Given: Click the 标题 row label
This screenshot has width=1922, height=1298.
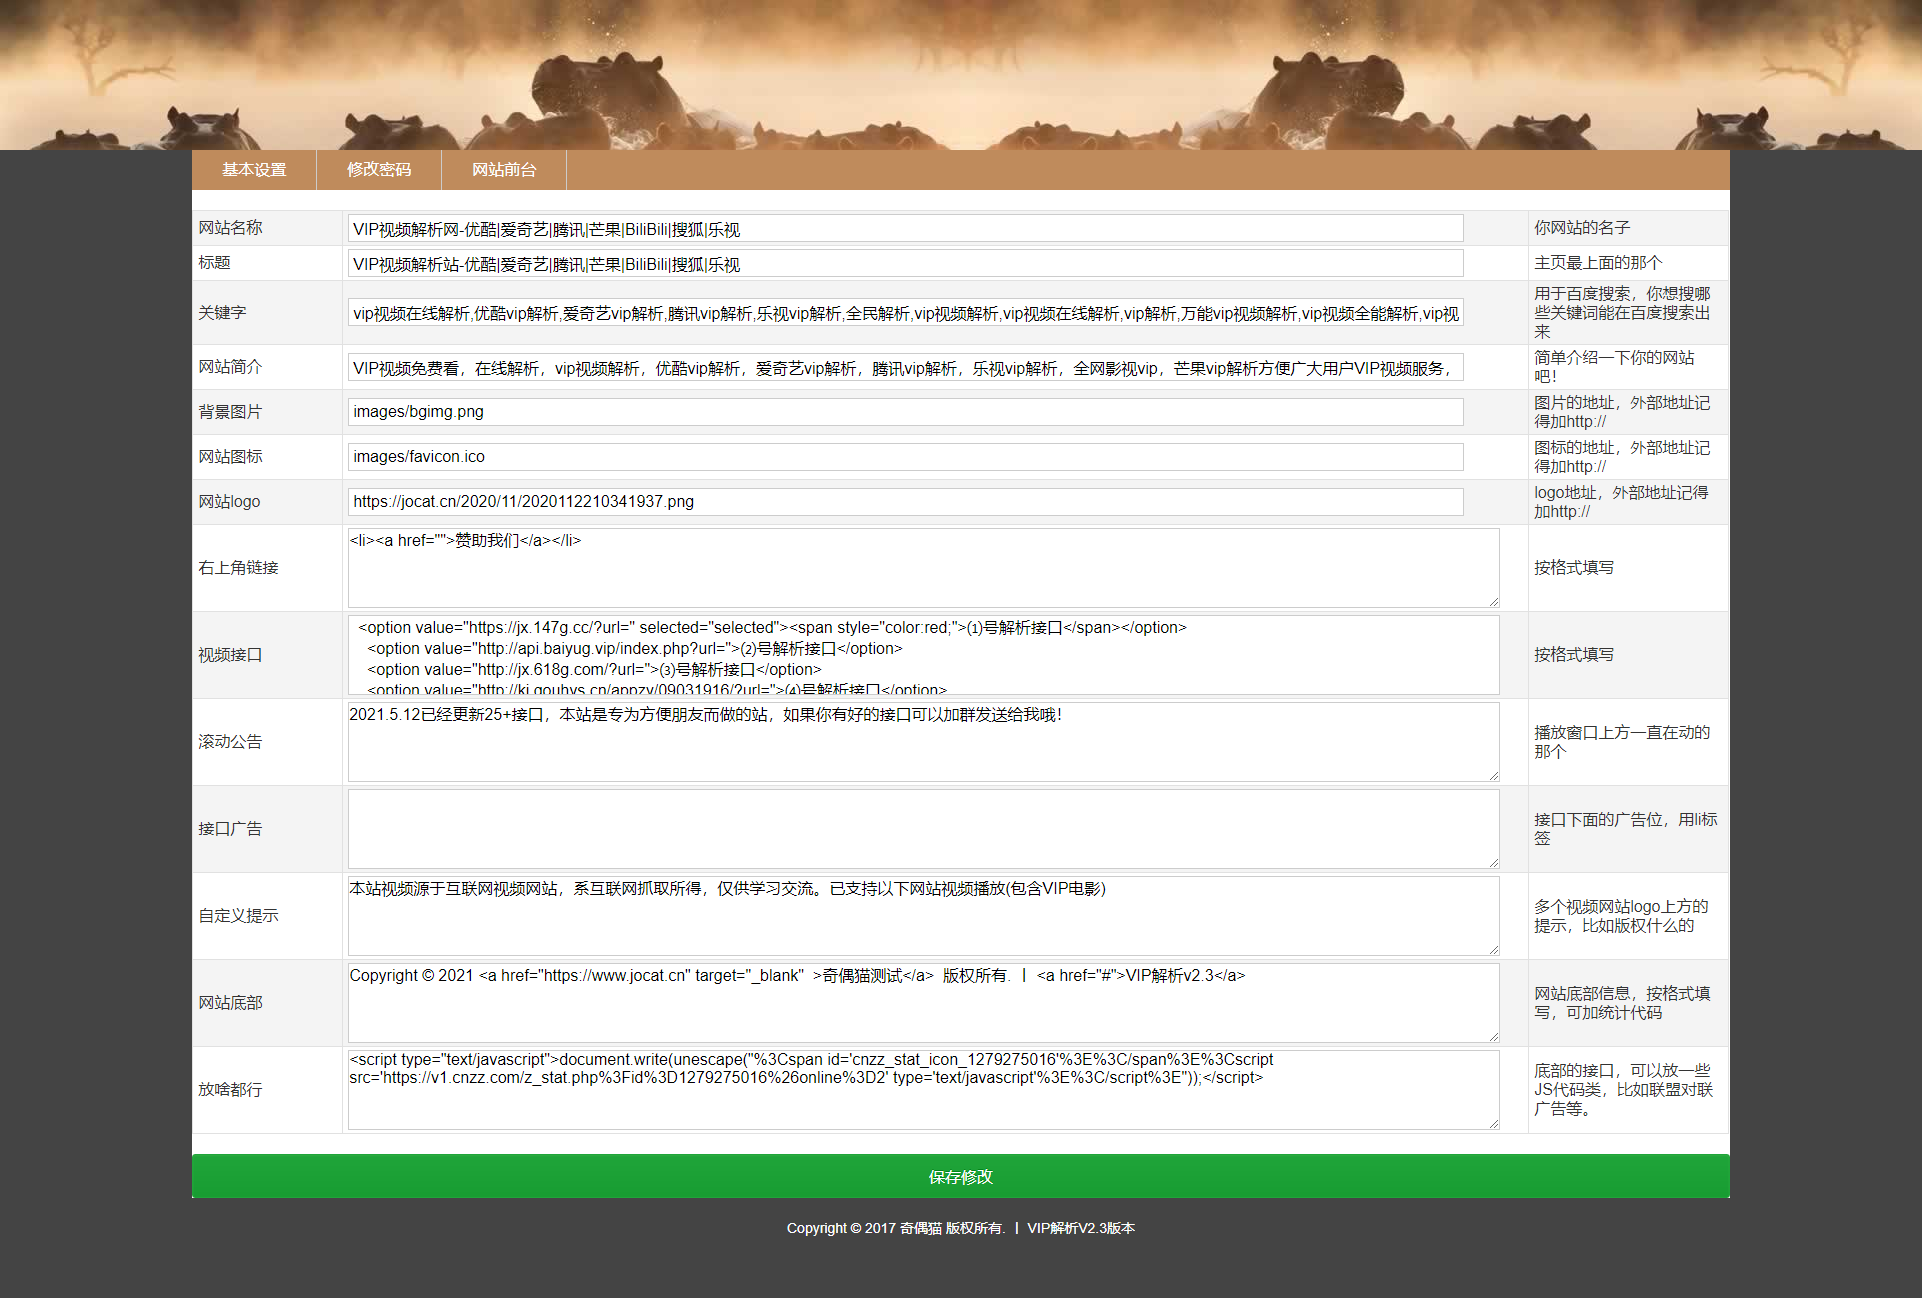Looking at the screenshot, I should point(214,263).
